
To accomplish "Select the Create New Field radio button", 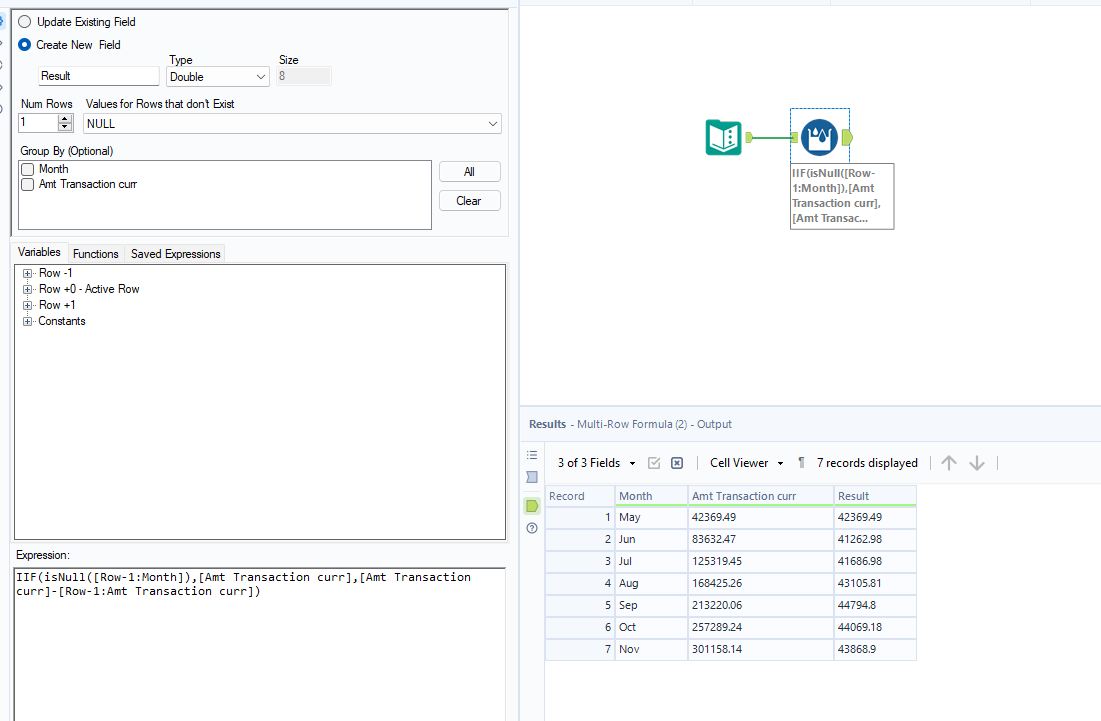I will [24, 45].
